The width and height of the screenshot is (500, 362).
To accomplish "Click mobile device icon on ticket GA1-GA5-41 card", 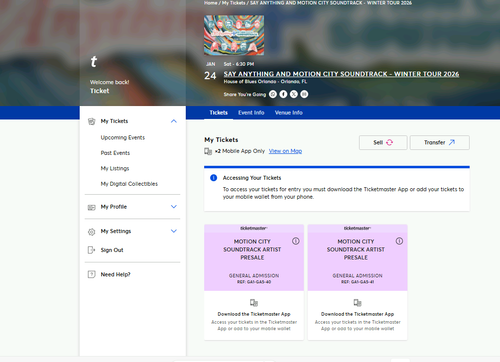I will 357,303.
